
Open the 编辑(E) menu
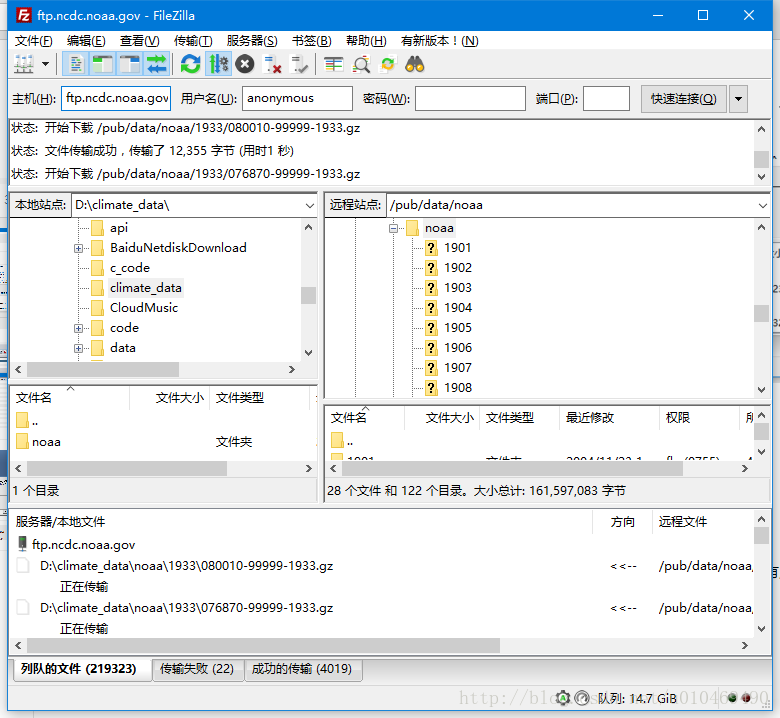click(x=86, y=41)
